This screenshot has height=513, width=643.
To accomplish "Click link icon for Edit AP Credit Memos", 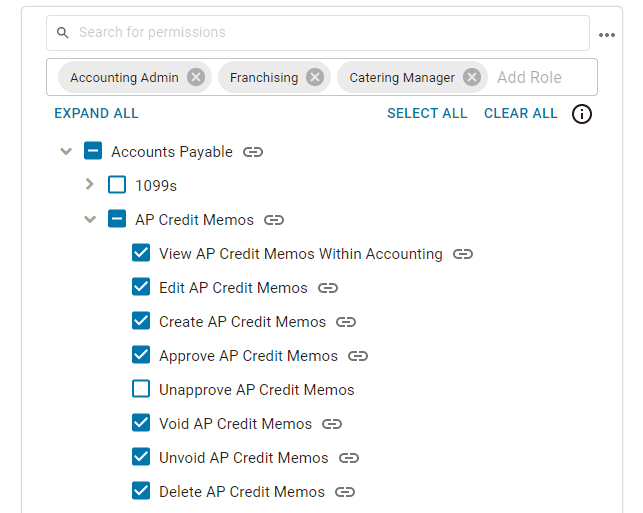I will pos(328,288).
